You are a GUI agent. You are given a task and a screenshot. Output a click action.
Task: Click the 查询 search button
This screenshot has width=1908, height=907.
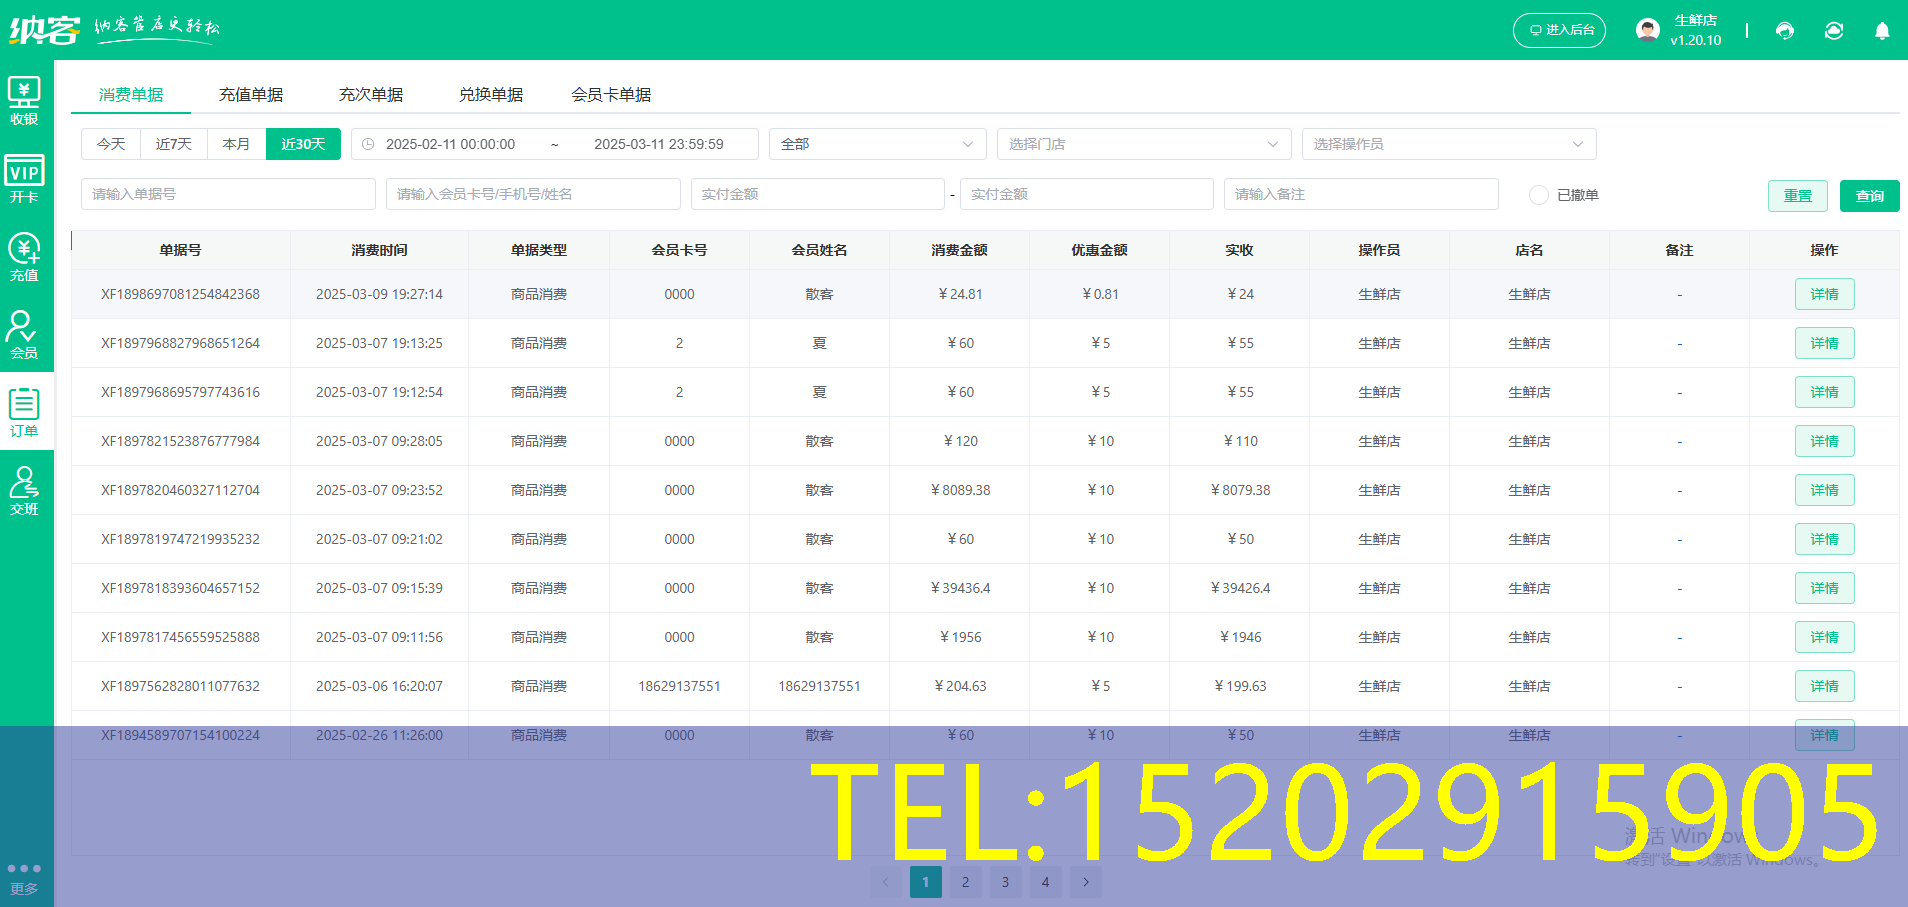tap(1870, 196)
